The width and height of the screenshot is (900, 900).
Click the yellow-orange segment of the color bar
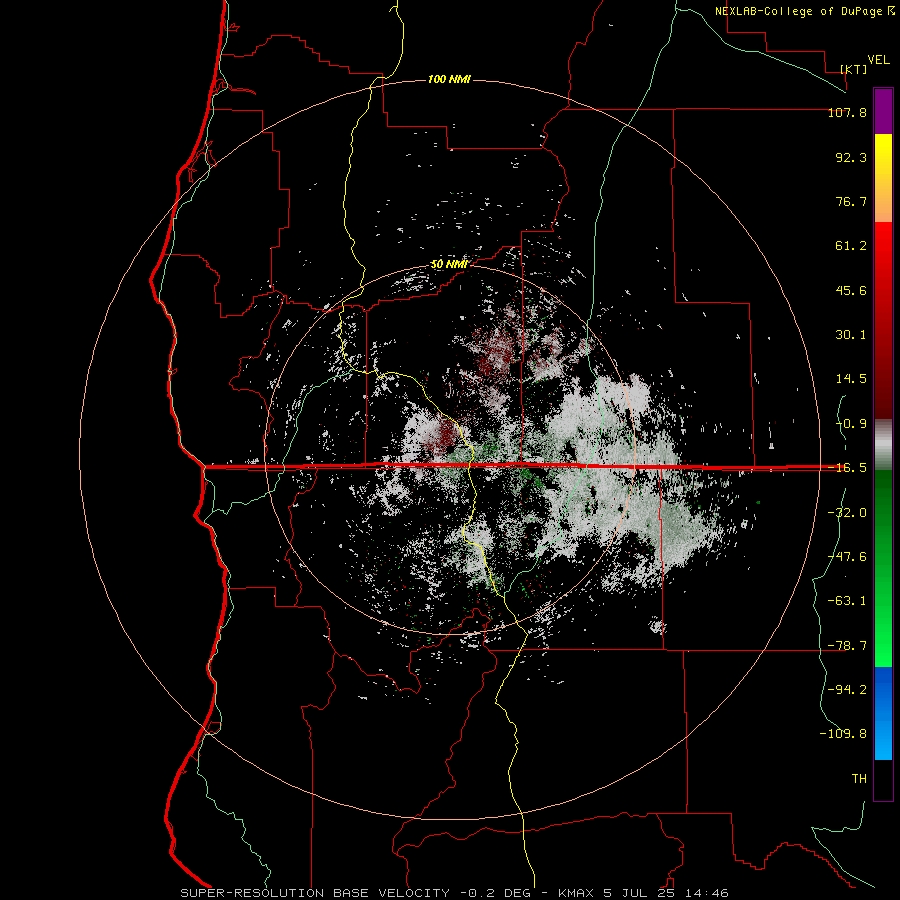click(883, 179)
